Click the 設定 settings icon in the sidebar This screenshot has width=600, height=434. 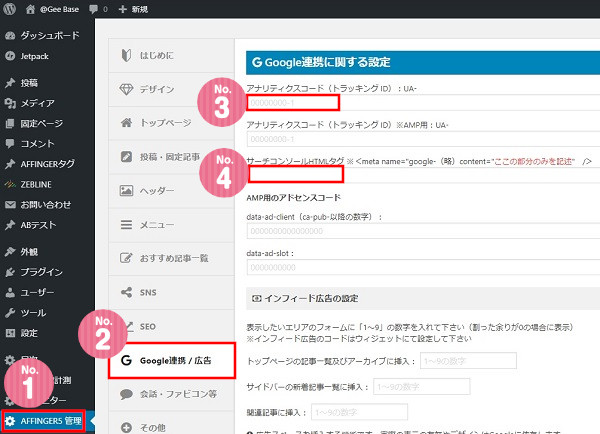[x=10, y=333]
